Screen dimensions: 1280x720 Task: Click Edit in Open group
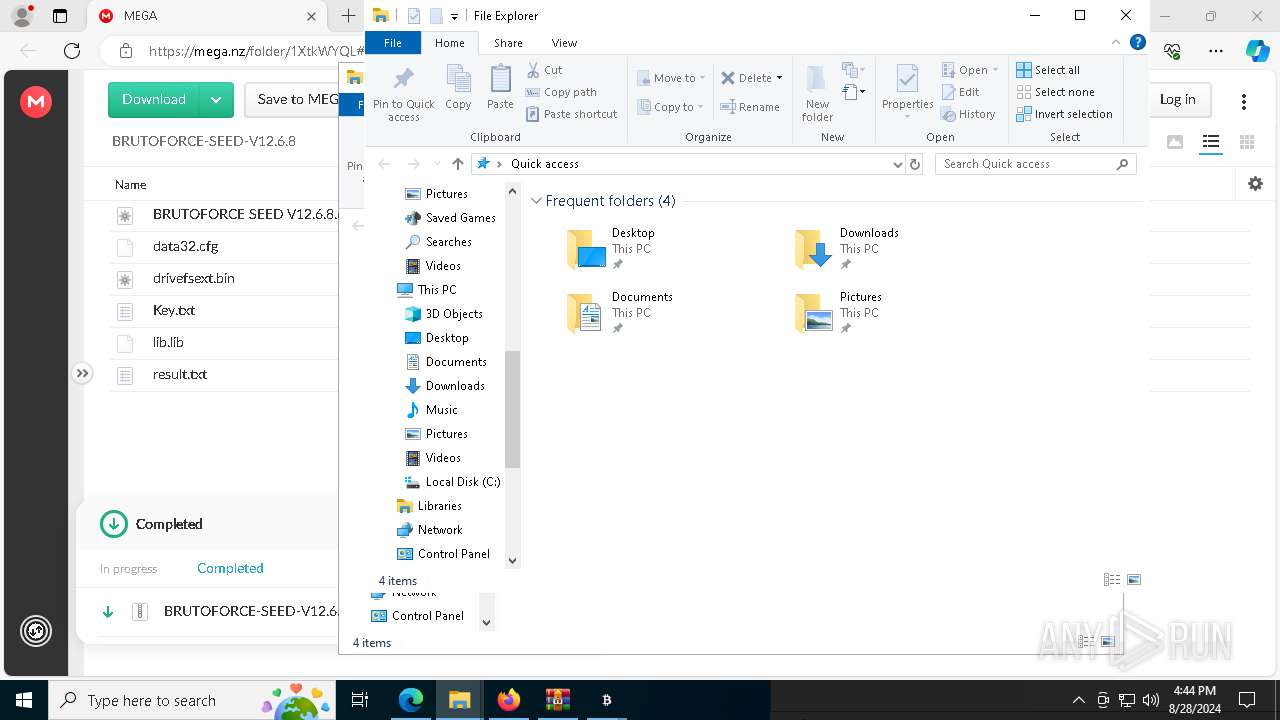pyautogui.click(x=960, y=92)
